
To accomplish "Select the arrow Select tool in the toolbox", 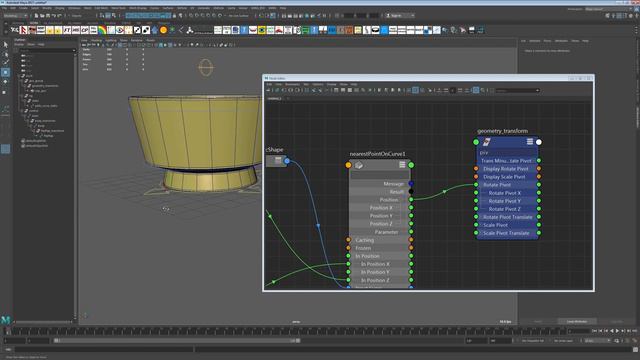I will [x=5, y=44].
